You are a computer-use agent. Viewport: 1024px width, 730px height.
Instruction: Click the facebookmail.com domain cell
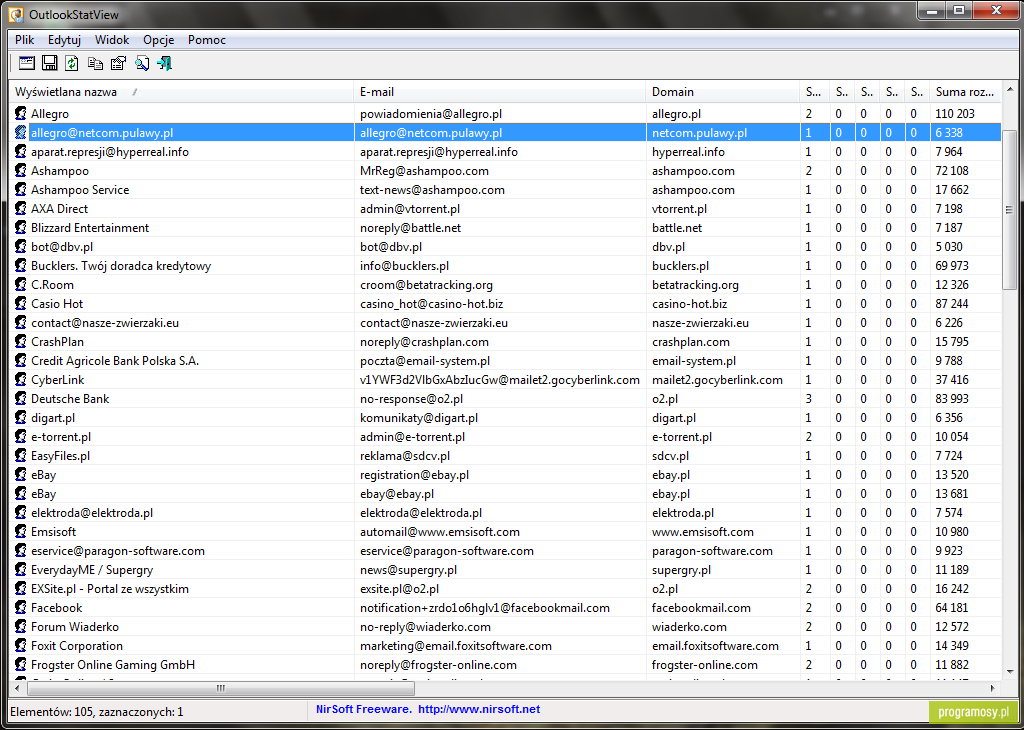701,607
